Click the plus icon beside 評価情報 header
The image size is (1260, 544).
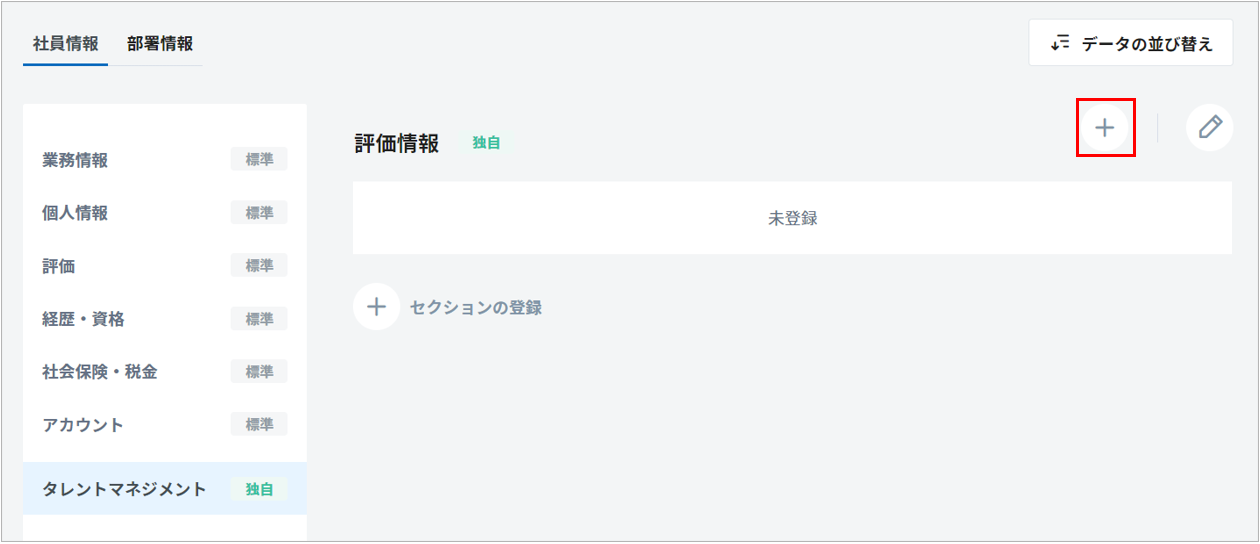tap(1104, 128)
